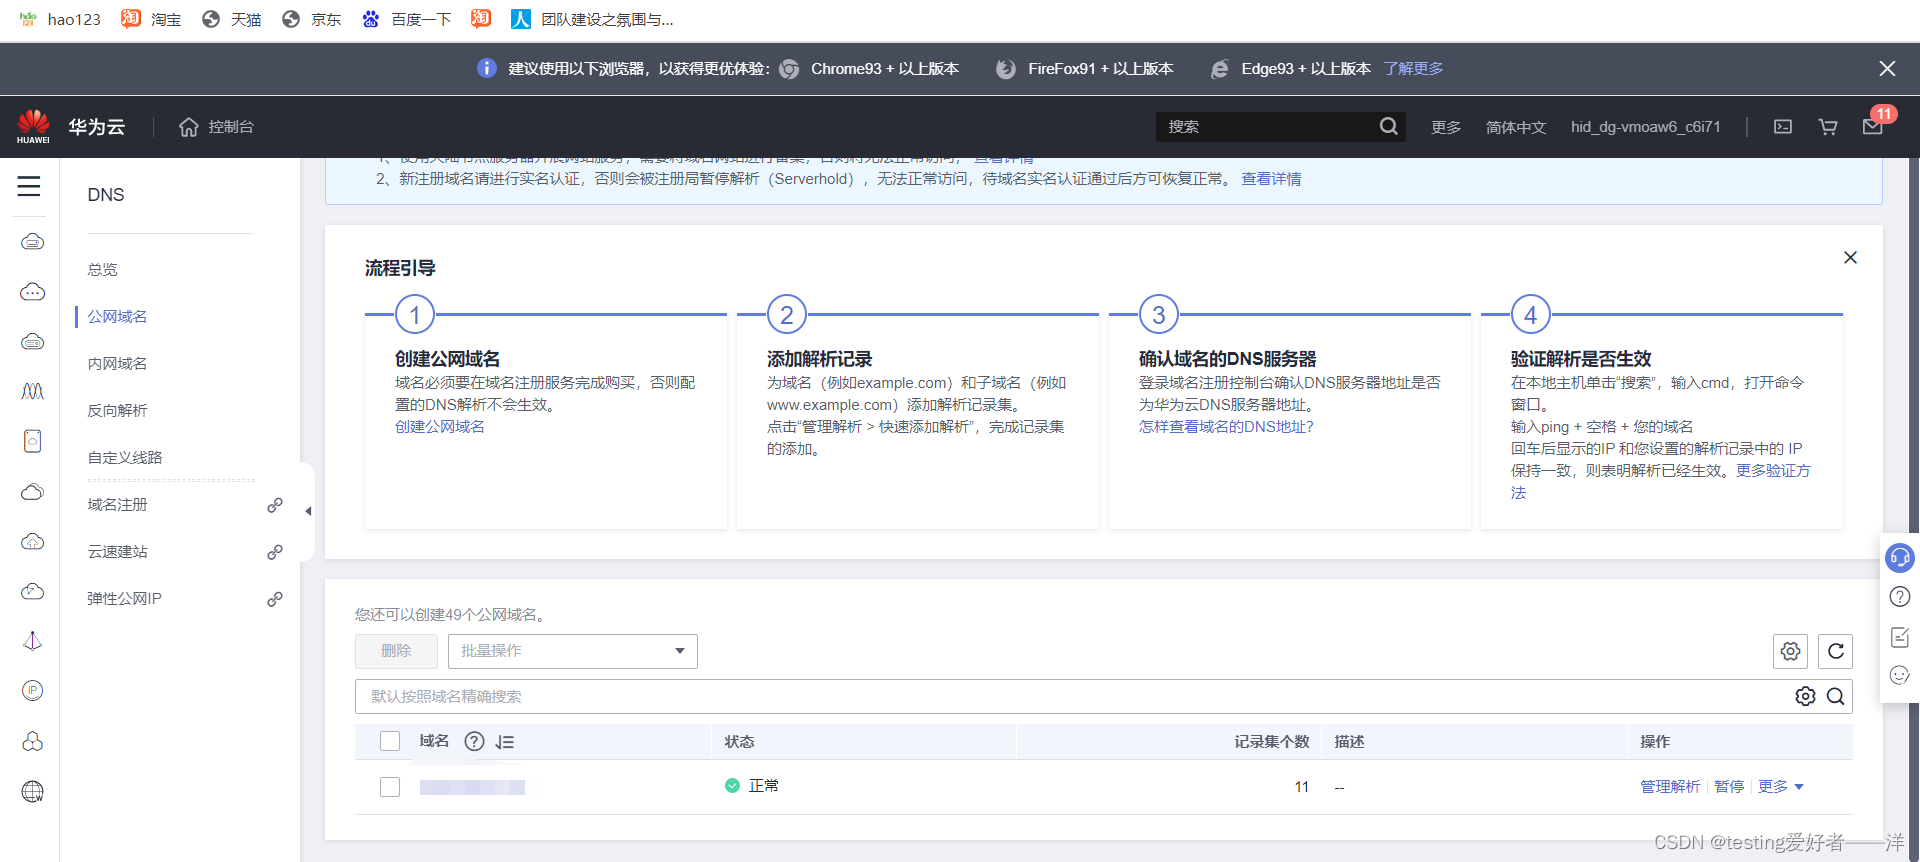Click 查看详情 link in notice item 2
The width and height of the screenshot is (1920, 862).
(x=1271, y=179)
